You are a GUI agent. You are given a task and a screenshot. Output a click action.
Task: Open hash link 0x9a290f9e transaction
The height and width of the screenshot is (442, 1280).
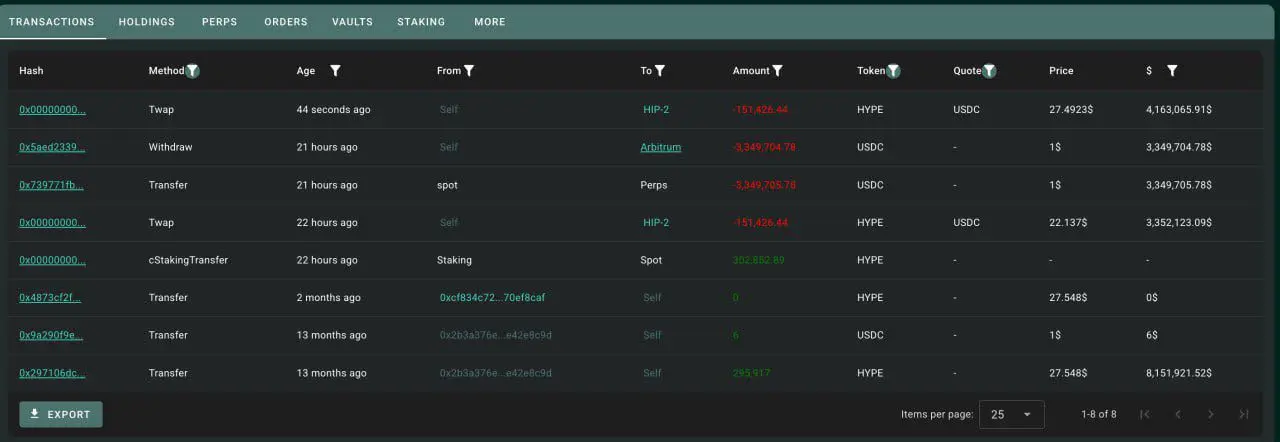[51, 335]
